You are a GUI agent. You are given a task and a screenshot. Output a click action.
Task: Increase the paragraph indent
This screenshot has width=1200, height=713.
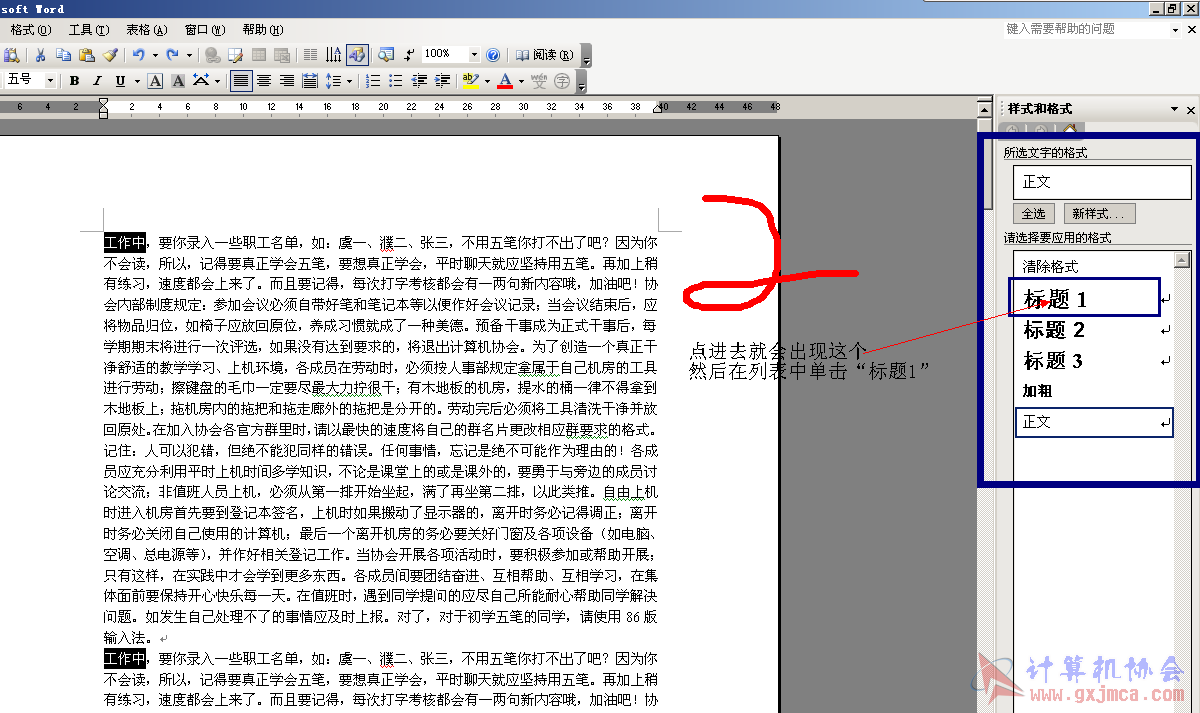(x=442, y=81)
